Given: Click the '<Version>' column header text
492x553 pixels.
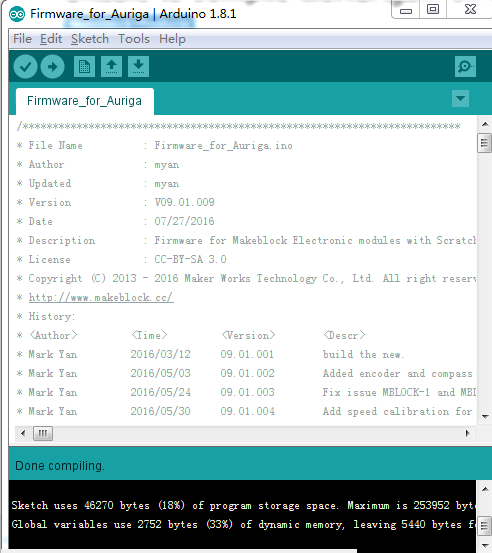Looking at the screenshot, I should pyautogui.click(x=248, y=335).
